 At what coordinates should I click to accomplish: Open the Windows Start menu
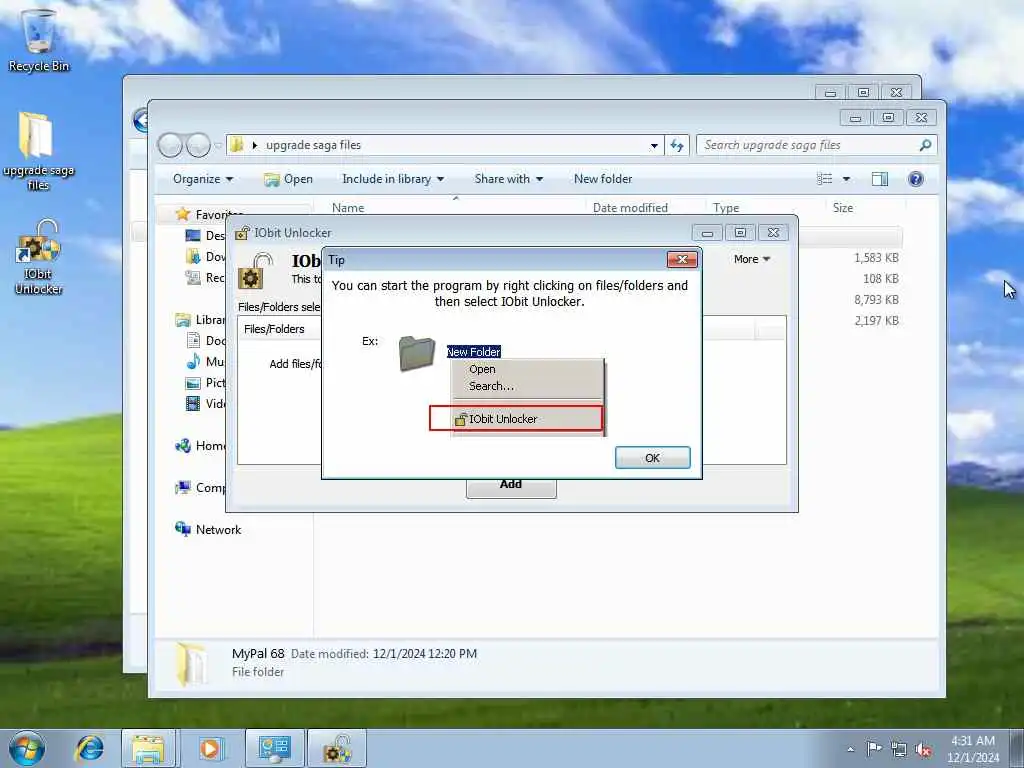click(27, 748)
